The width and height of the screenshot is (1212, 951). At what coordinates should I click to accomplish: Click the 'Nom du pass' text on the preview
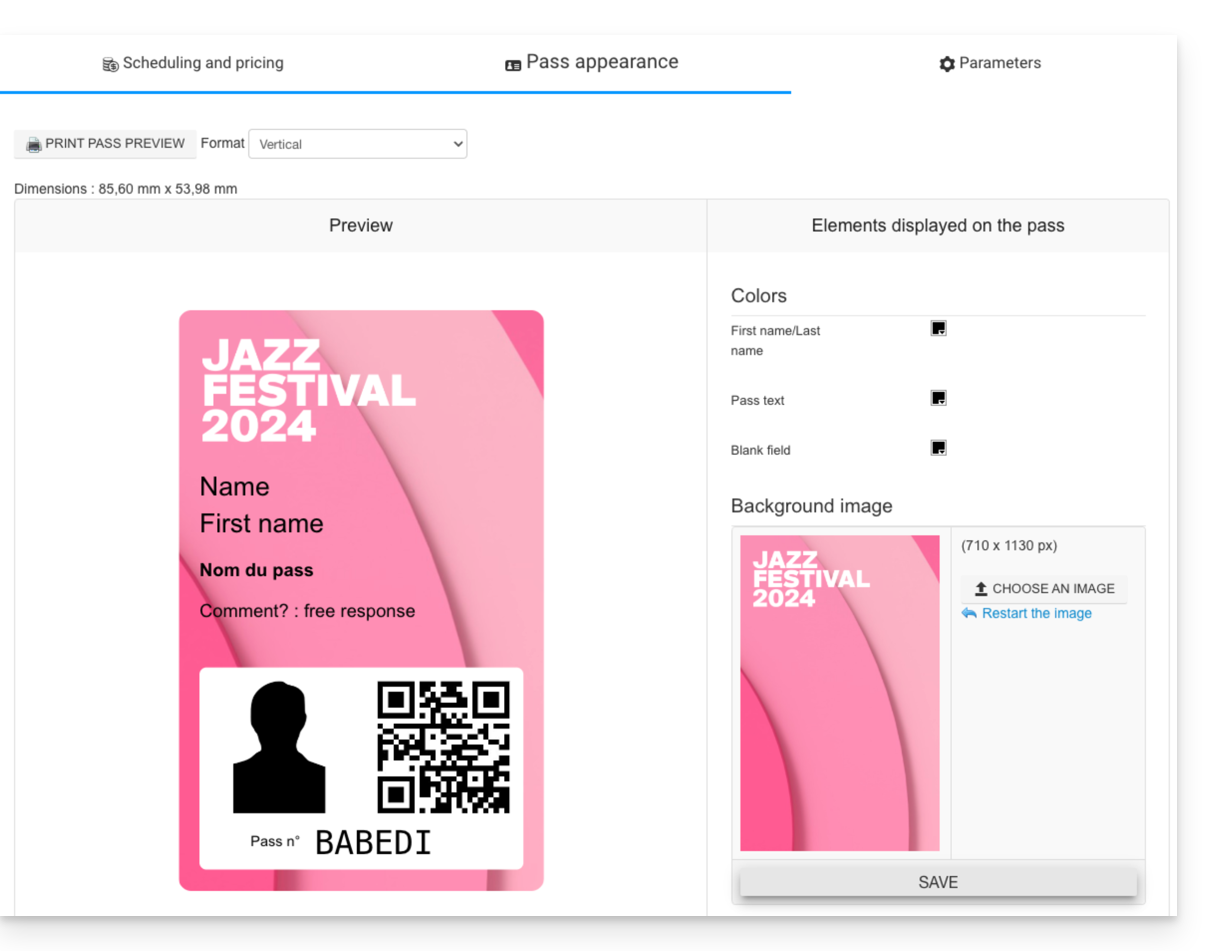256,570
